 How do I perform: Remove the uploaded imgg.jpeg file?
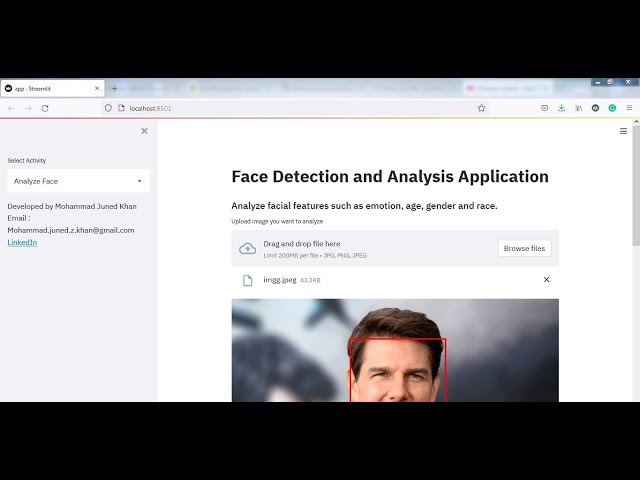546,280
